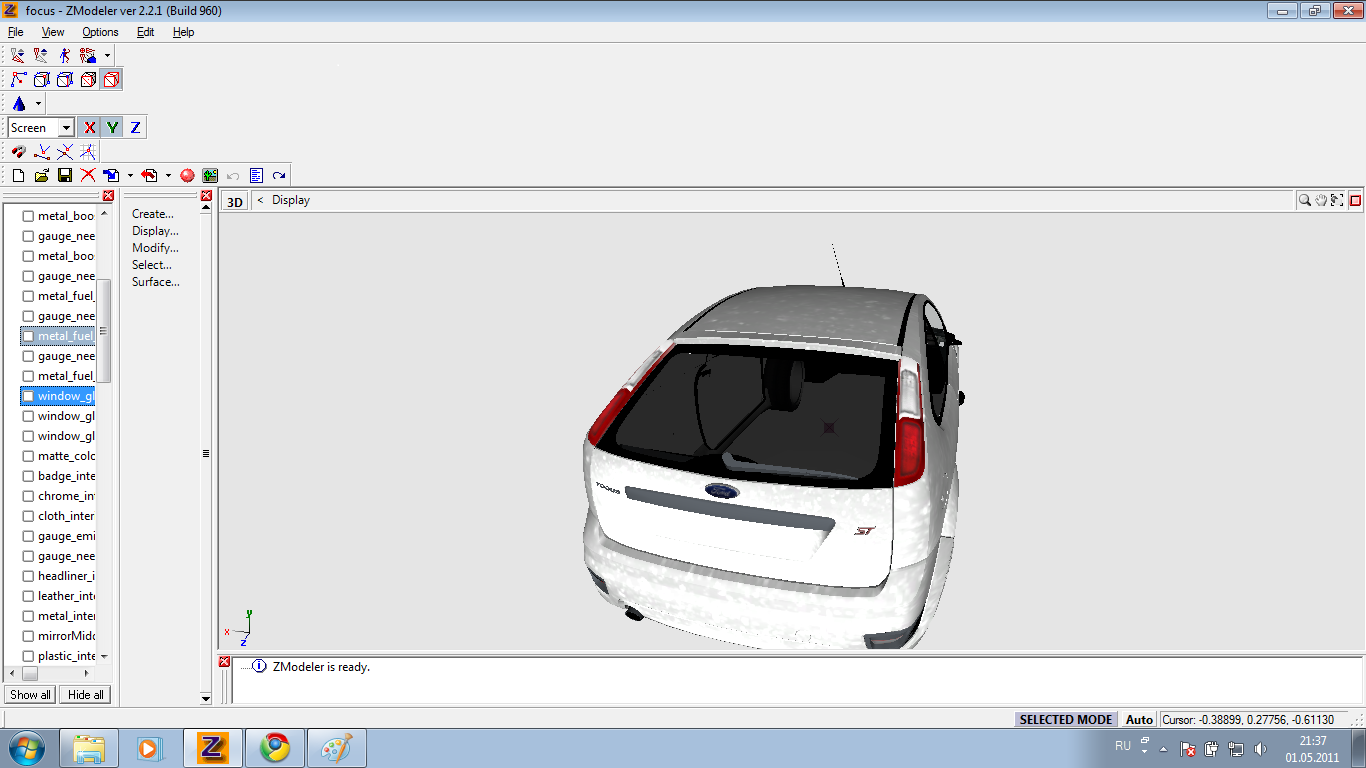Click the blue redo arrow icon
1366x768 pixels.
pos(279,175)
